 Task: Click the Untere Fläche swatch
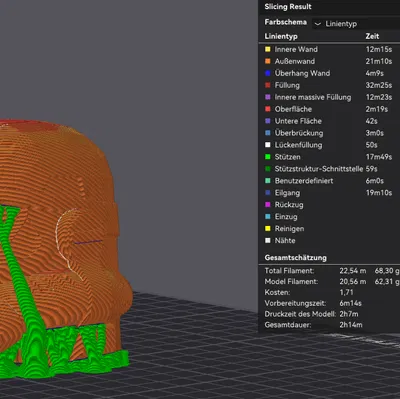[268, 121]
